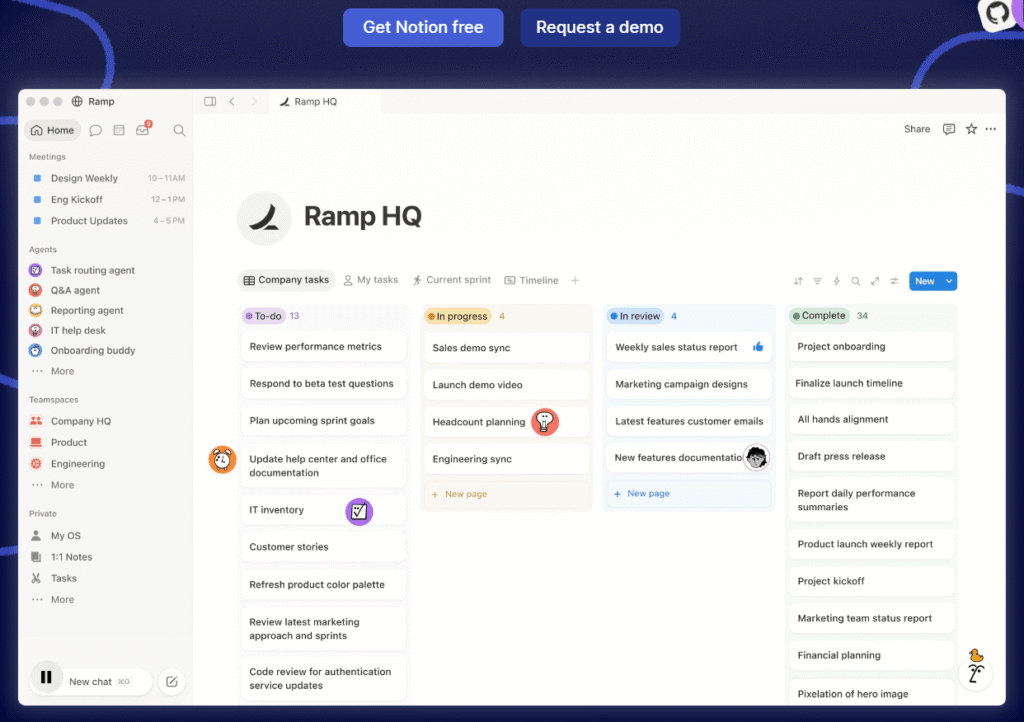This screenshot has height=722, width=1024.
Task: Click thumbs-up on Weekly sales status report
Action: coord(758,347)
